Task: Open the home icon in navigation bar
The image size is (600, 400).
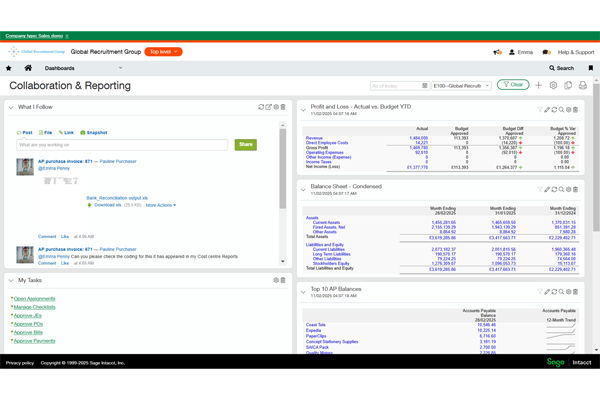Action: click(x=28, y=68)
